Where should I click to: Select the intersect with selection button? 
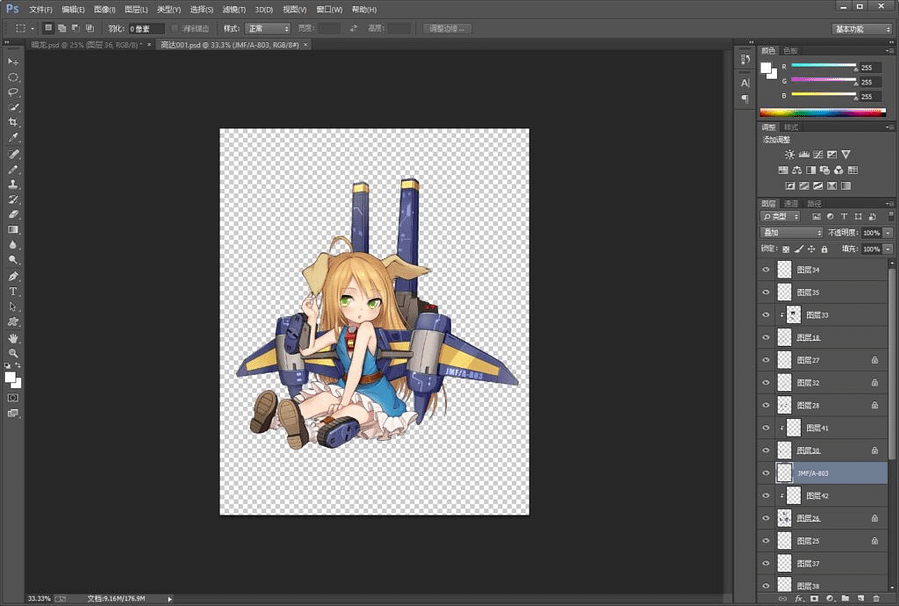tap(90, 28)
